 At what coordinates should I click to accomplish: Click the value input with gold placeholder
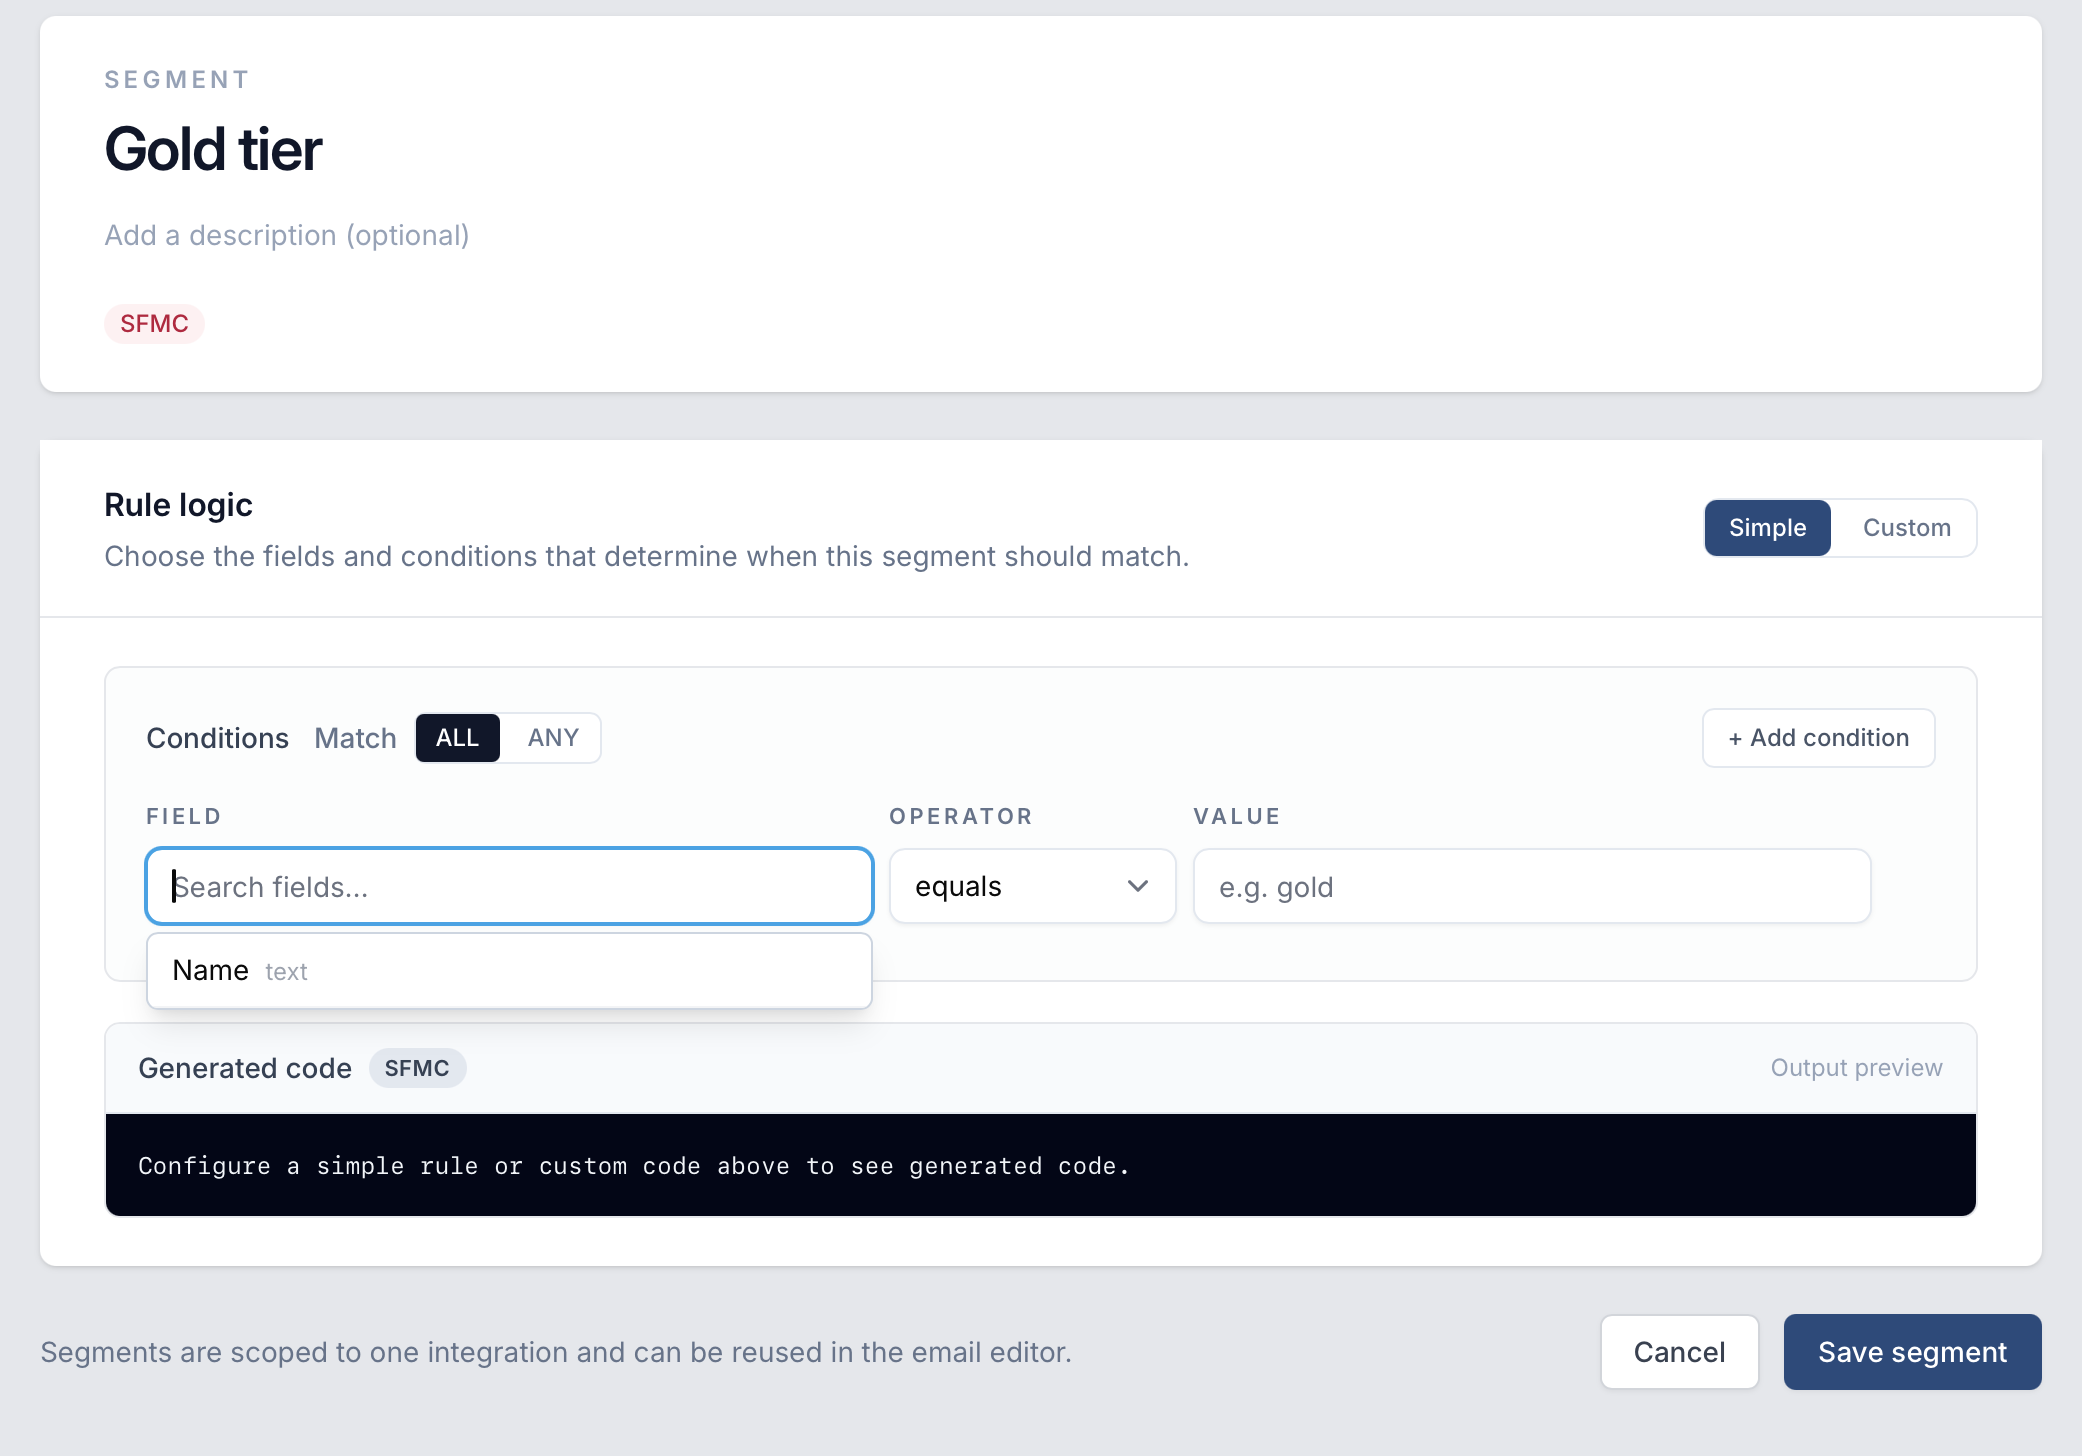click(x=1531, y=886)
